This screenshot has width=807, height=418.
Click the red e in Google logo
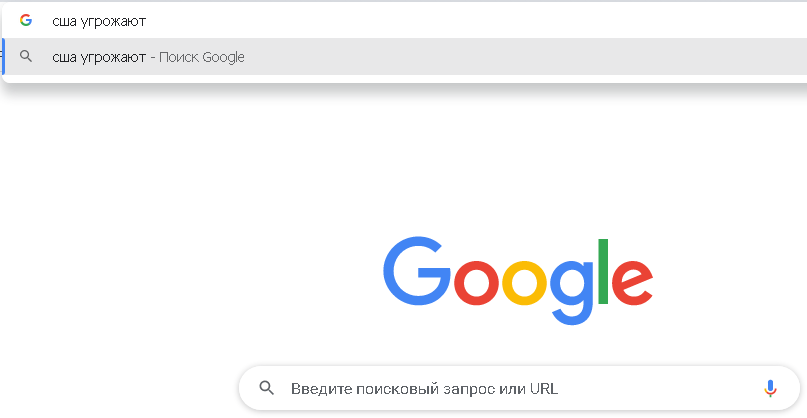(633, 283)
